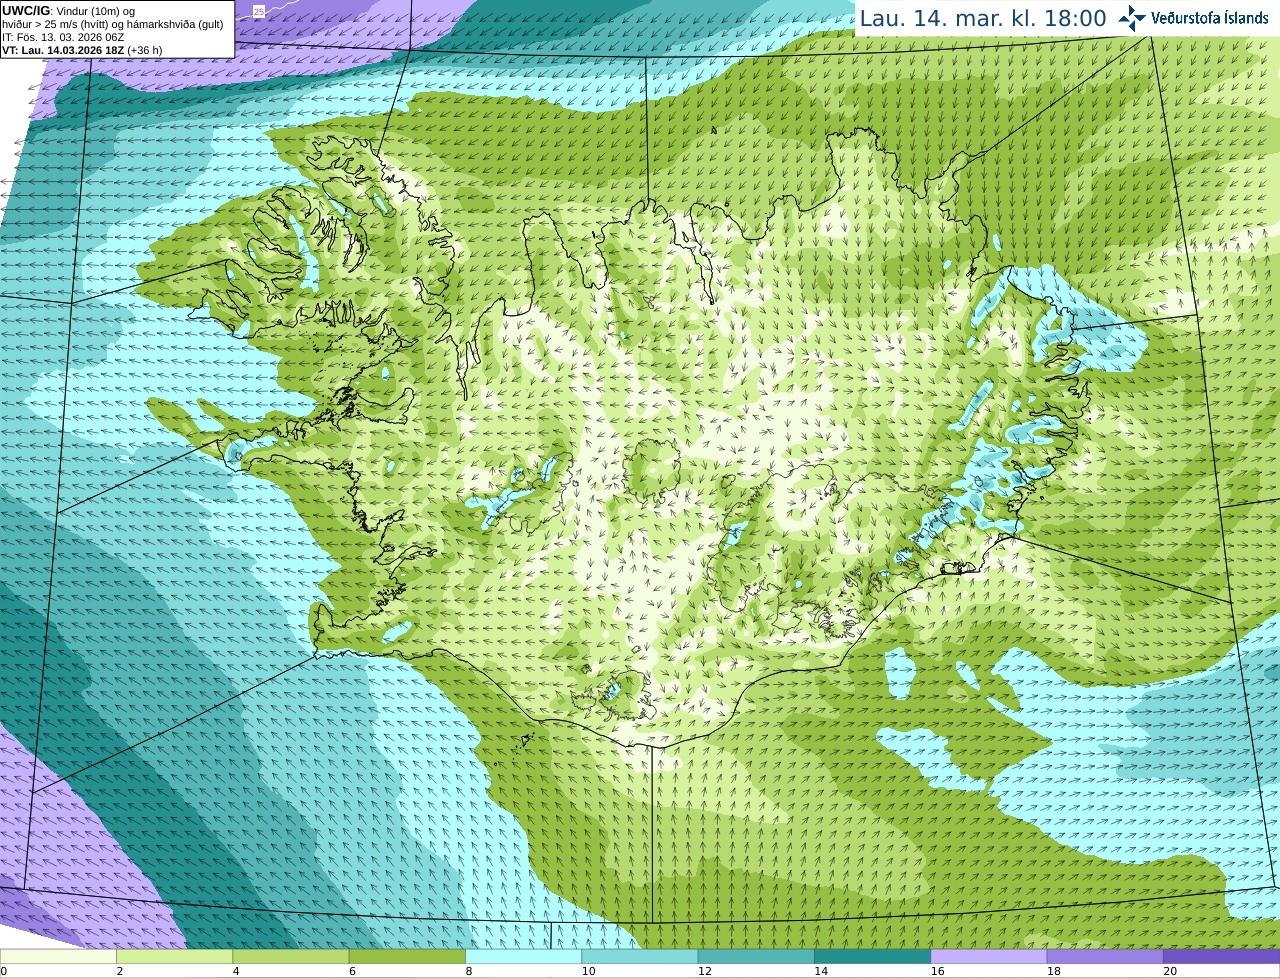Click the 'Lau. 14. mar. kl. 18:00' timestamp
1280x978 pixels.
coord(983,18)
